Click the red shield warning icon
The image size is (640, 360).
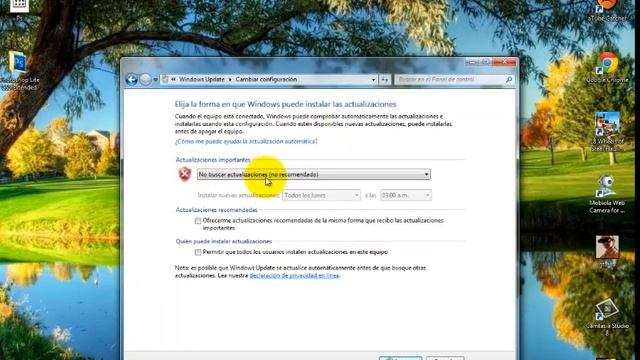[185, 174]
